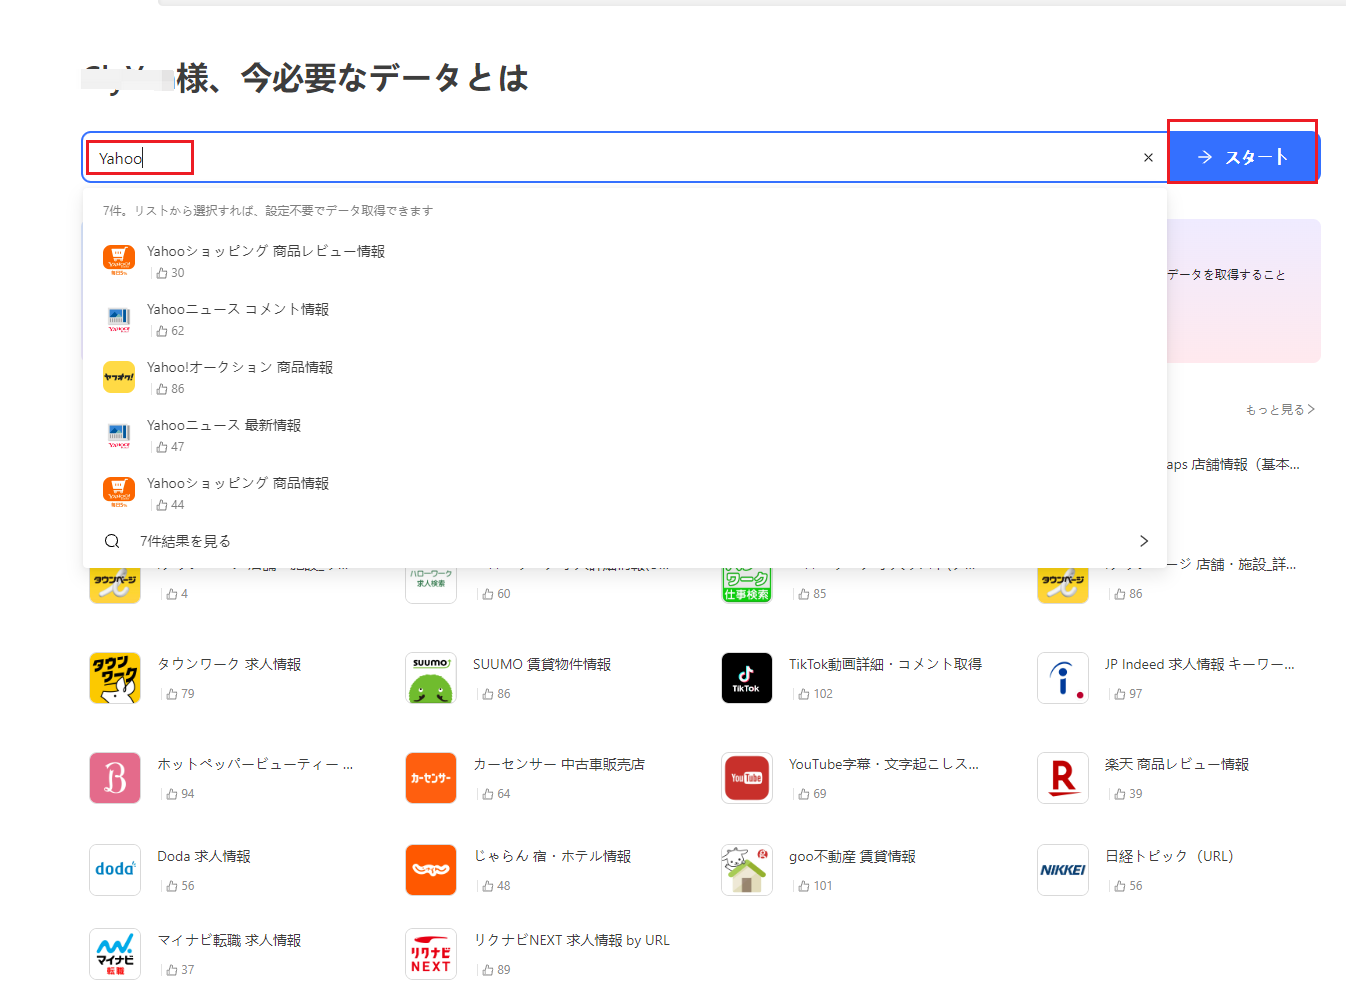Open the タウンワーク 求人情報 title
This screenshot has width=1346, height=994.
click(229, 664)
